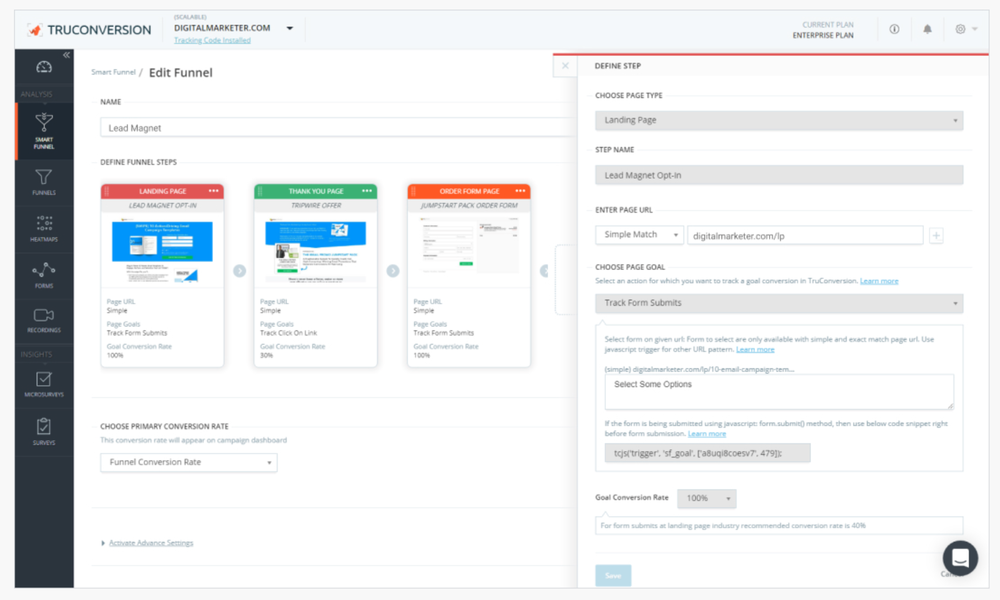Expand Activate Advance Settings
1000x600 pixels.
[x=151, y=543]
